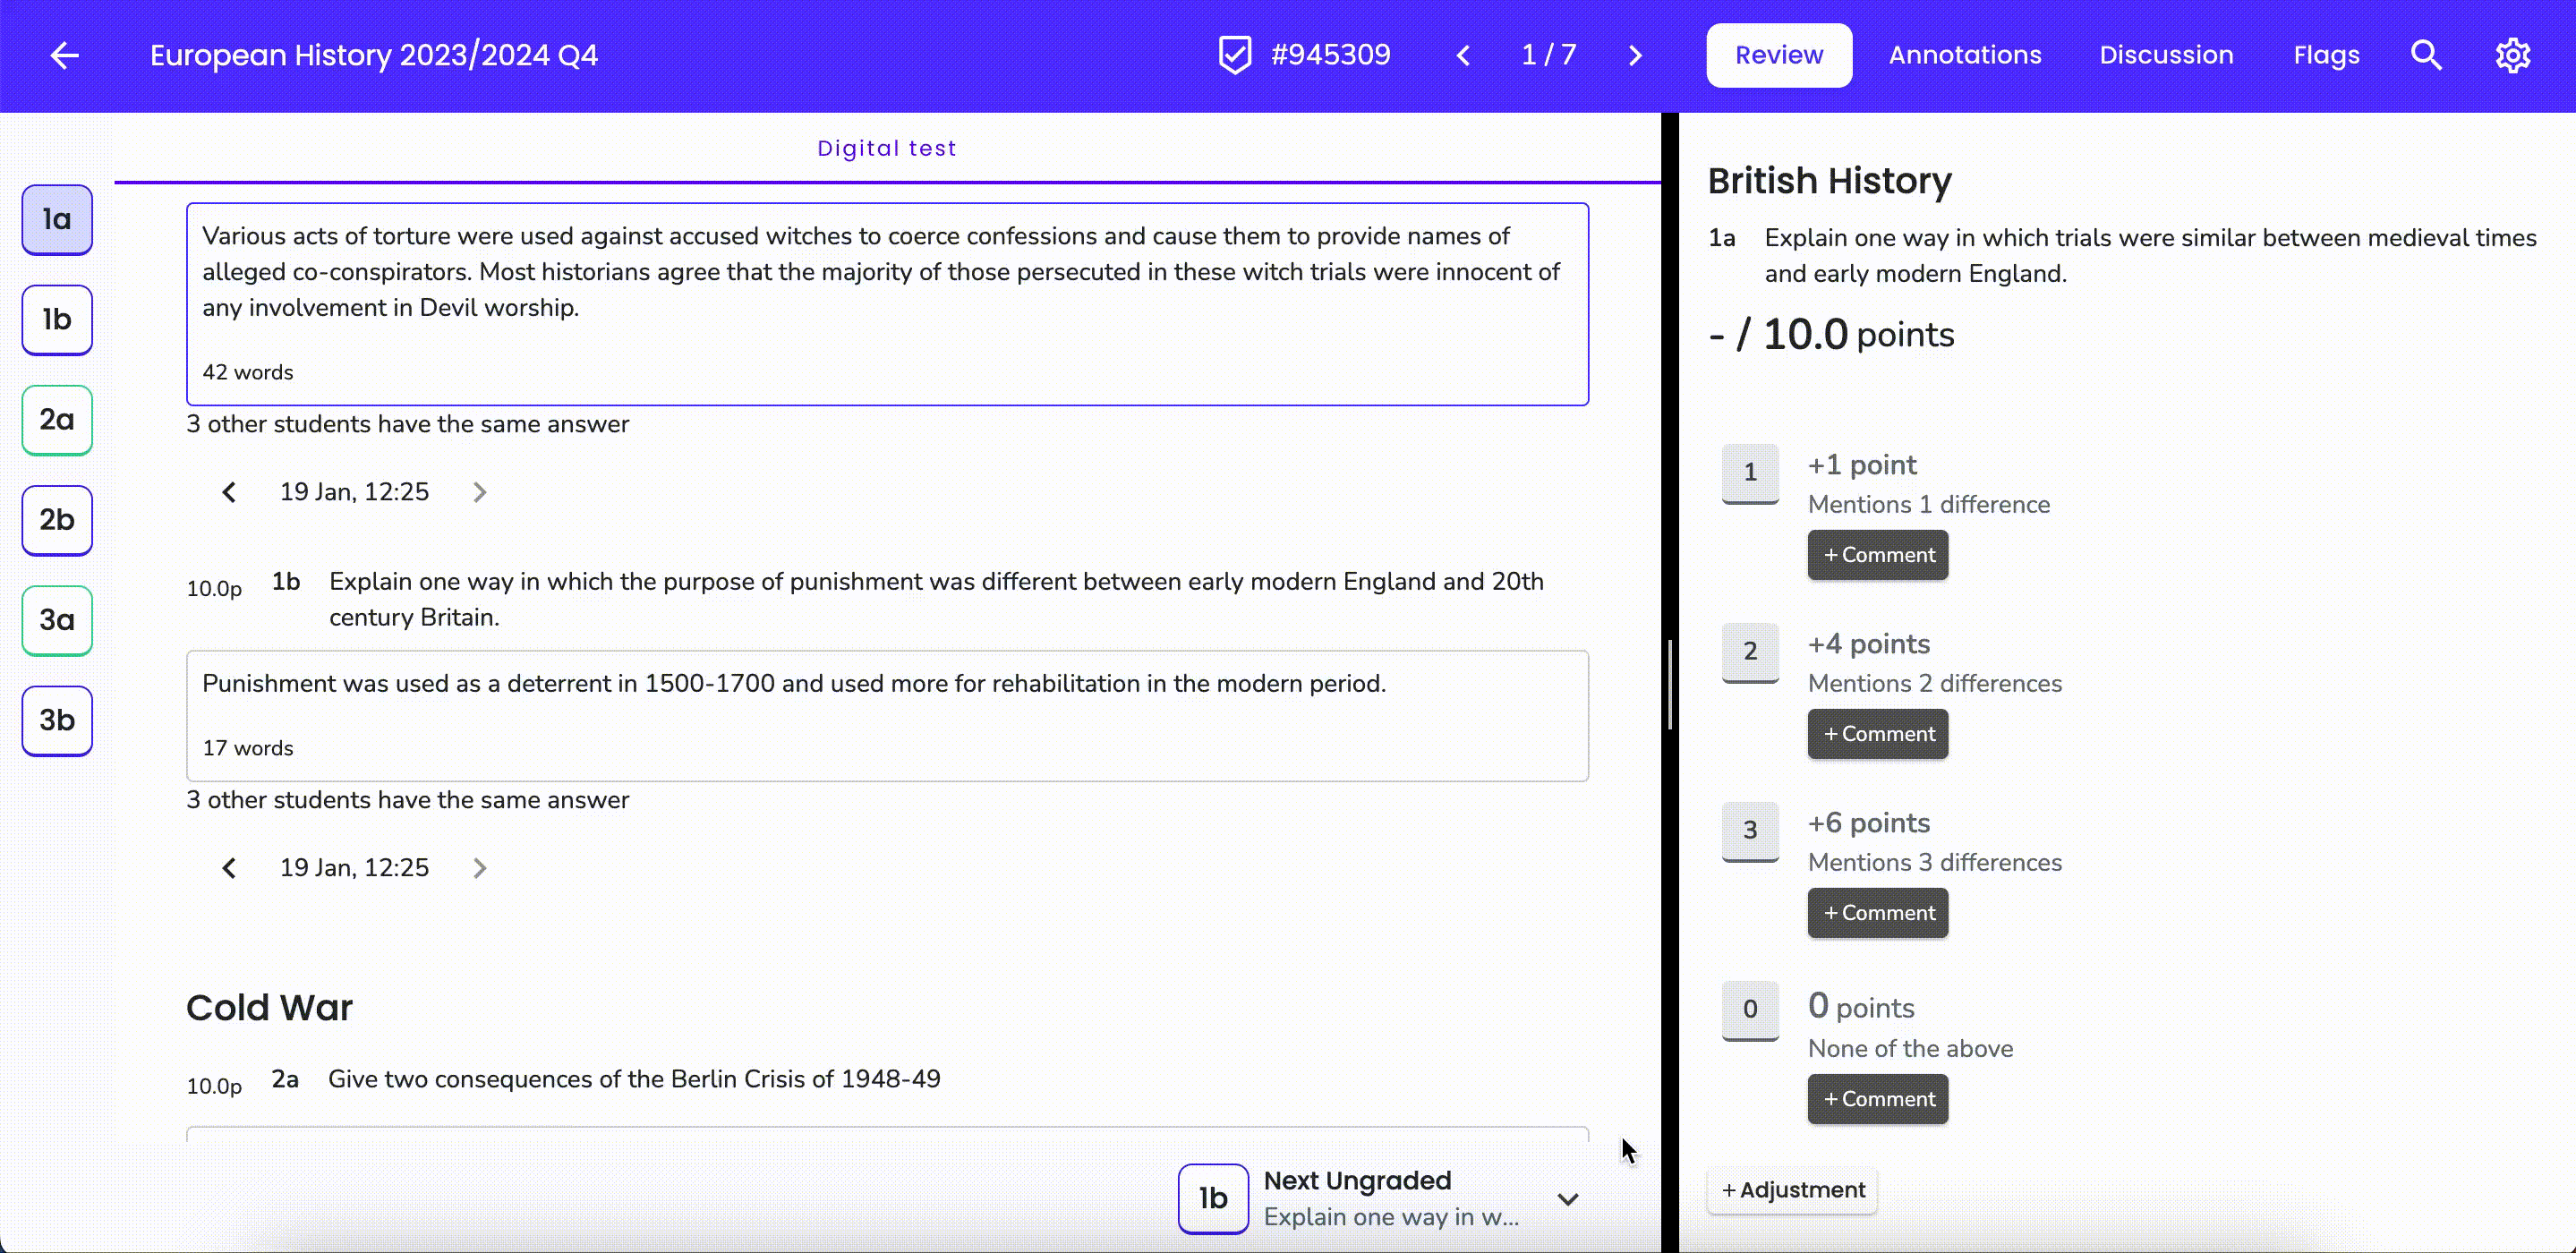
Task: Click the submission shield check icon
Action: pyautogui.click(x=1235, y=55)
